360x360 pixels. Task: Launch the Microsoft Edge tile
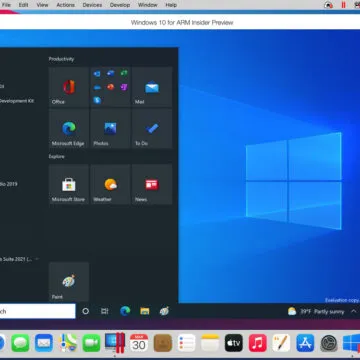(x=69, y=129)
